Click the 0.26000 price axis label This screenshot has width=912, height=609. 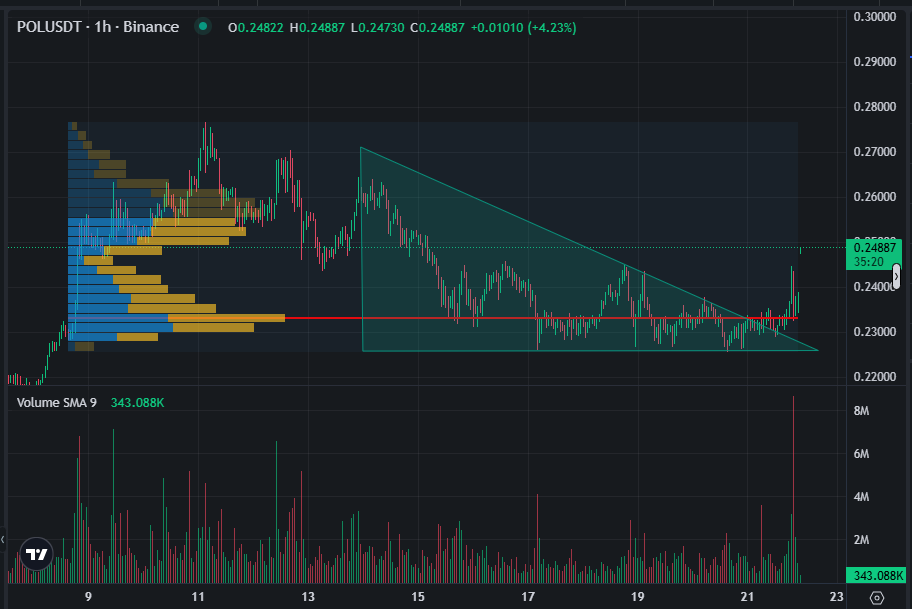(x=875, y=197)
